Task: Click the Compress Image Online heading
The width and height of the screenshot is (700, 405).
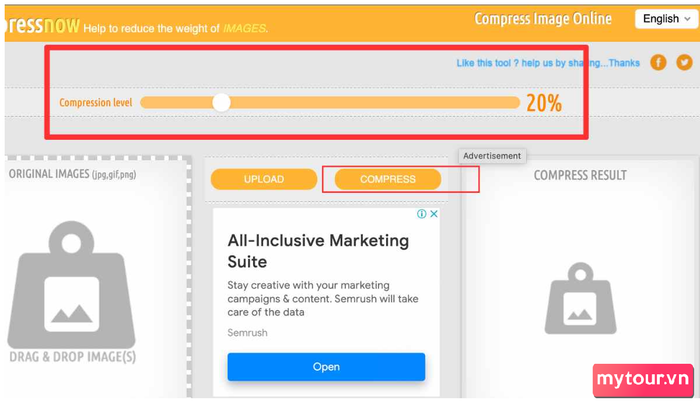Action: point(543,19)
